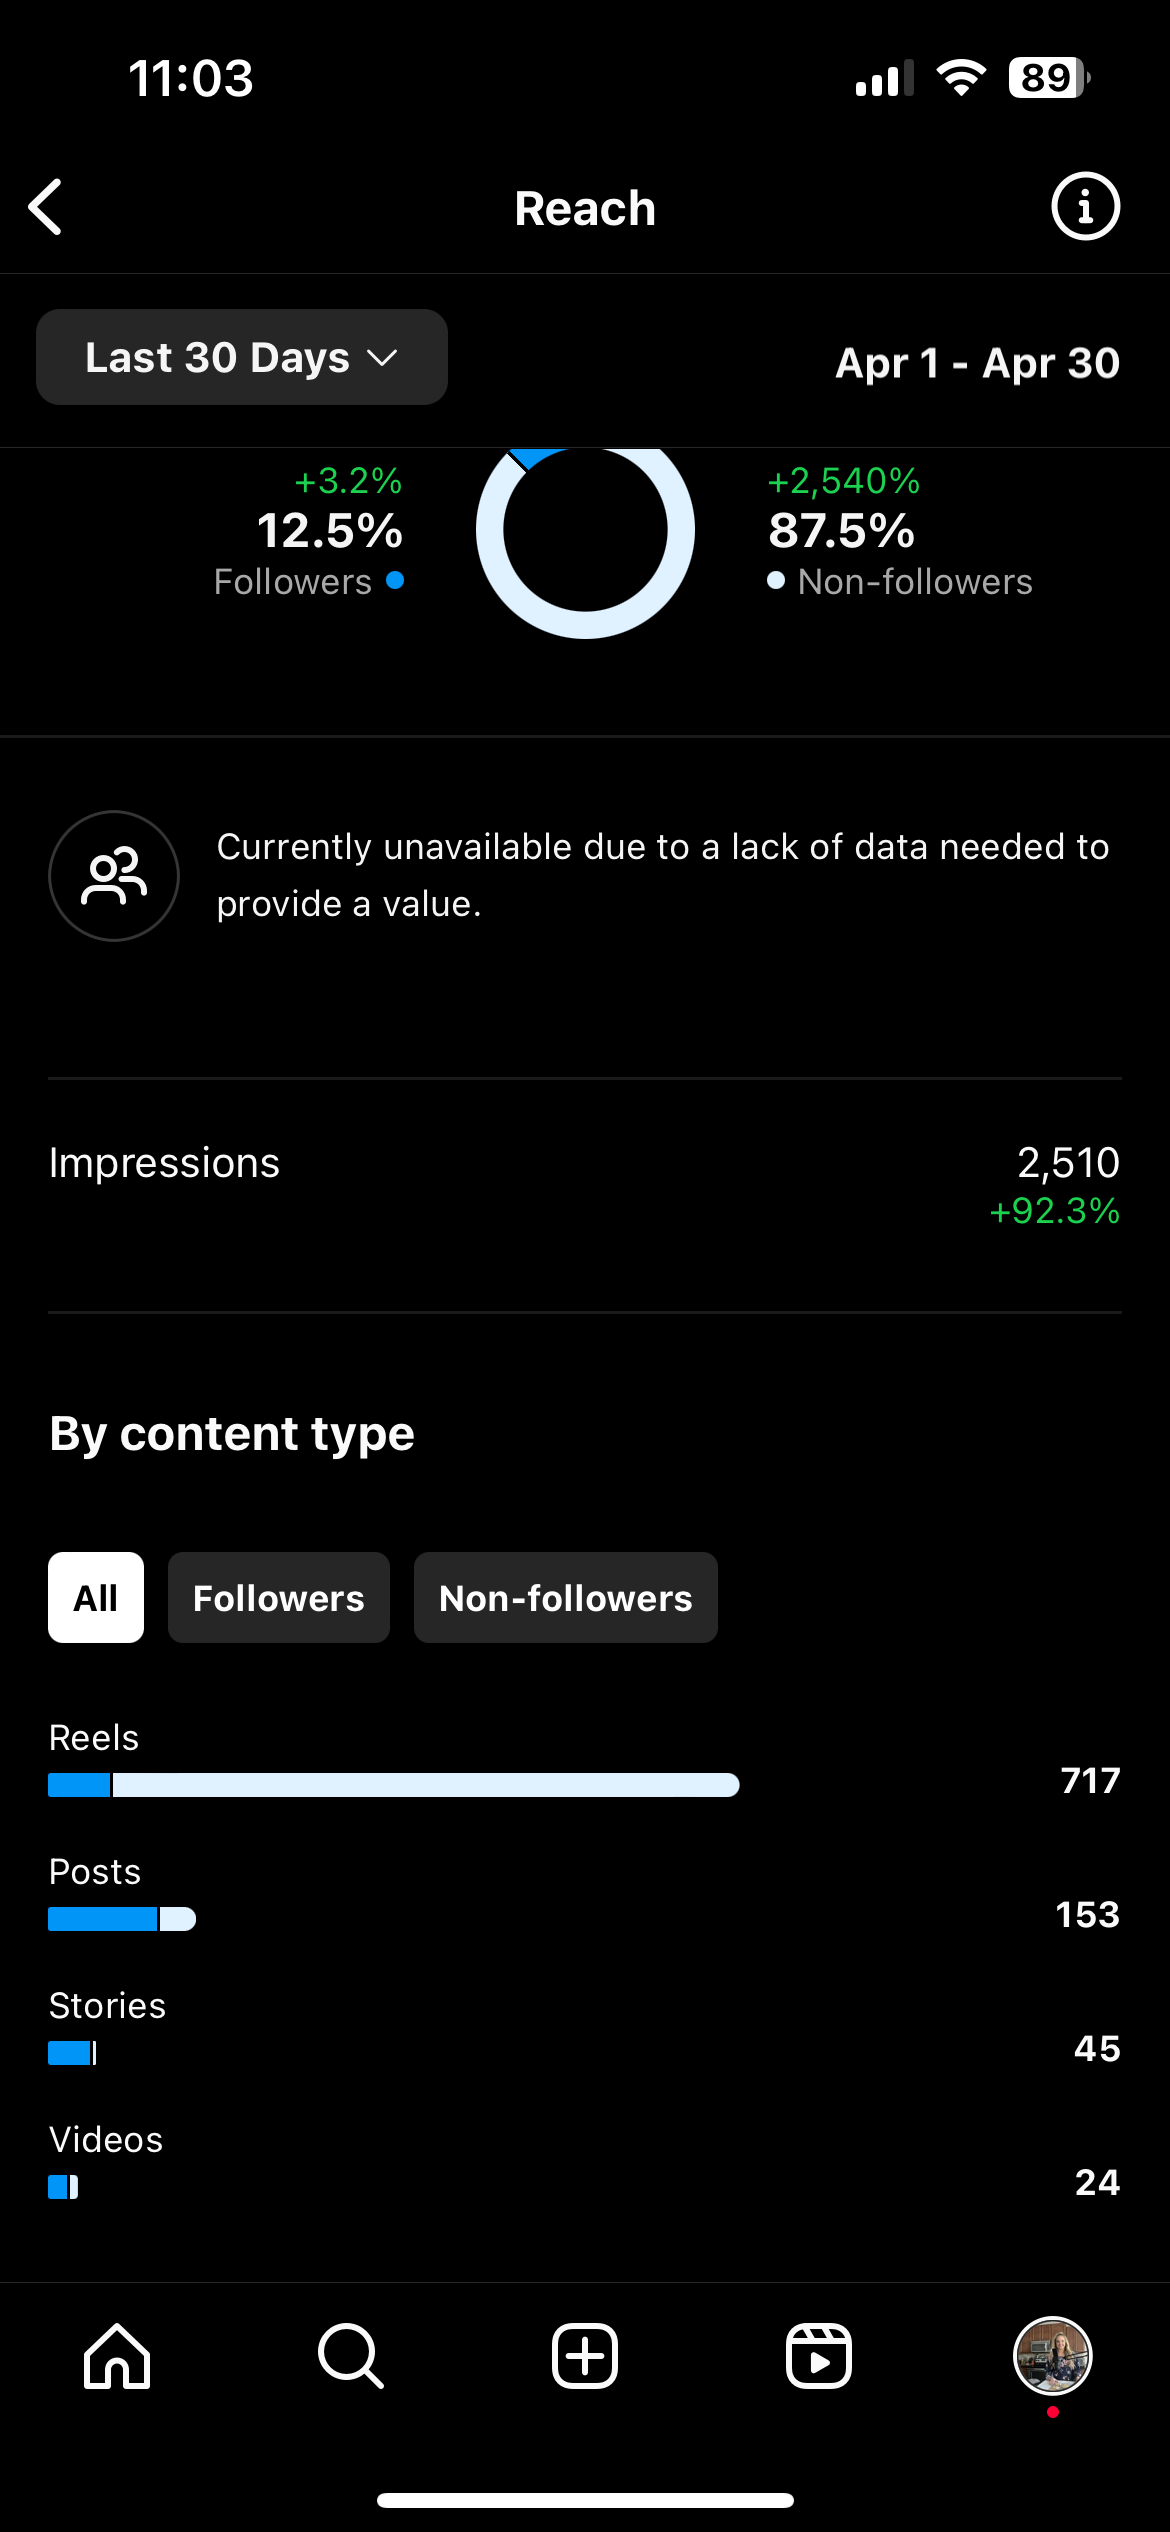Open the profile picture tab
The width and height of the screenshot is (1170, 2532).
click(x=1052, y=2356)
